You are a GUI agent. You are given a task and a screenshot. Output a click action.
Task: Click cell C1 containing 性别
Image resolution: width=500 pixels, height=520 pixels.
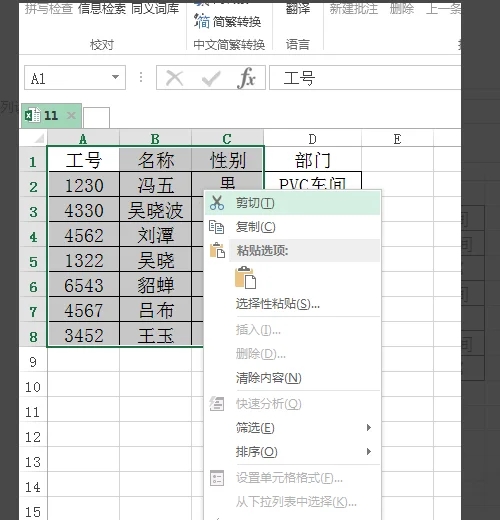pos(227,160)
